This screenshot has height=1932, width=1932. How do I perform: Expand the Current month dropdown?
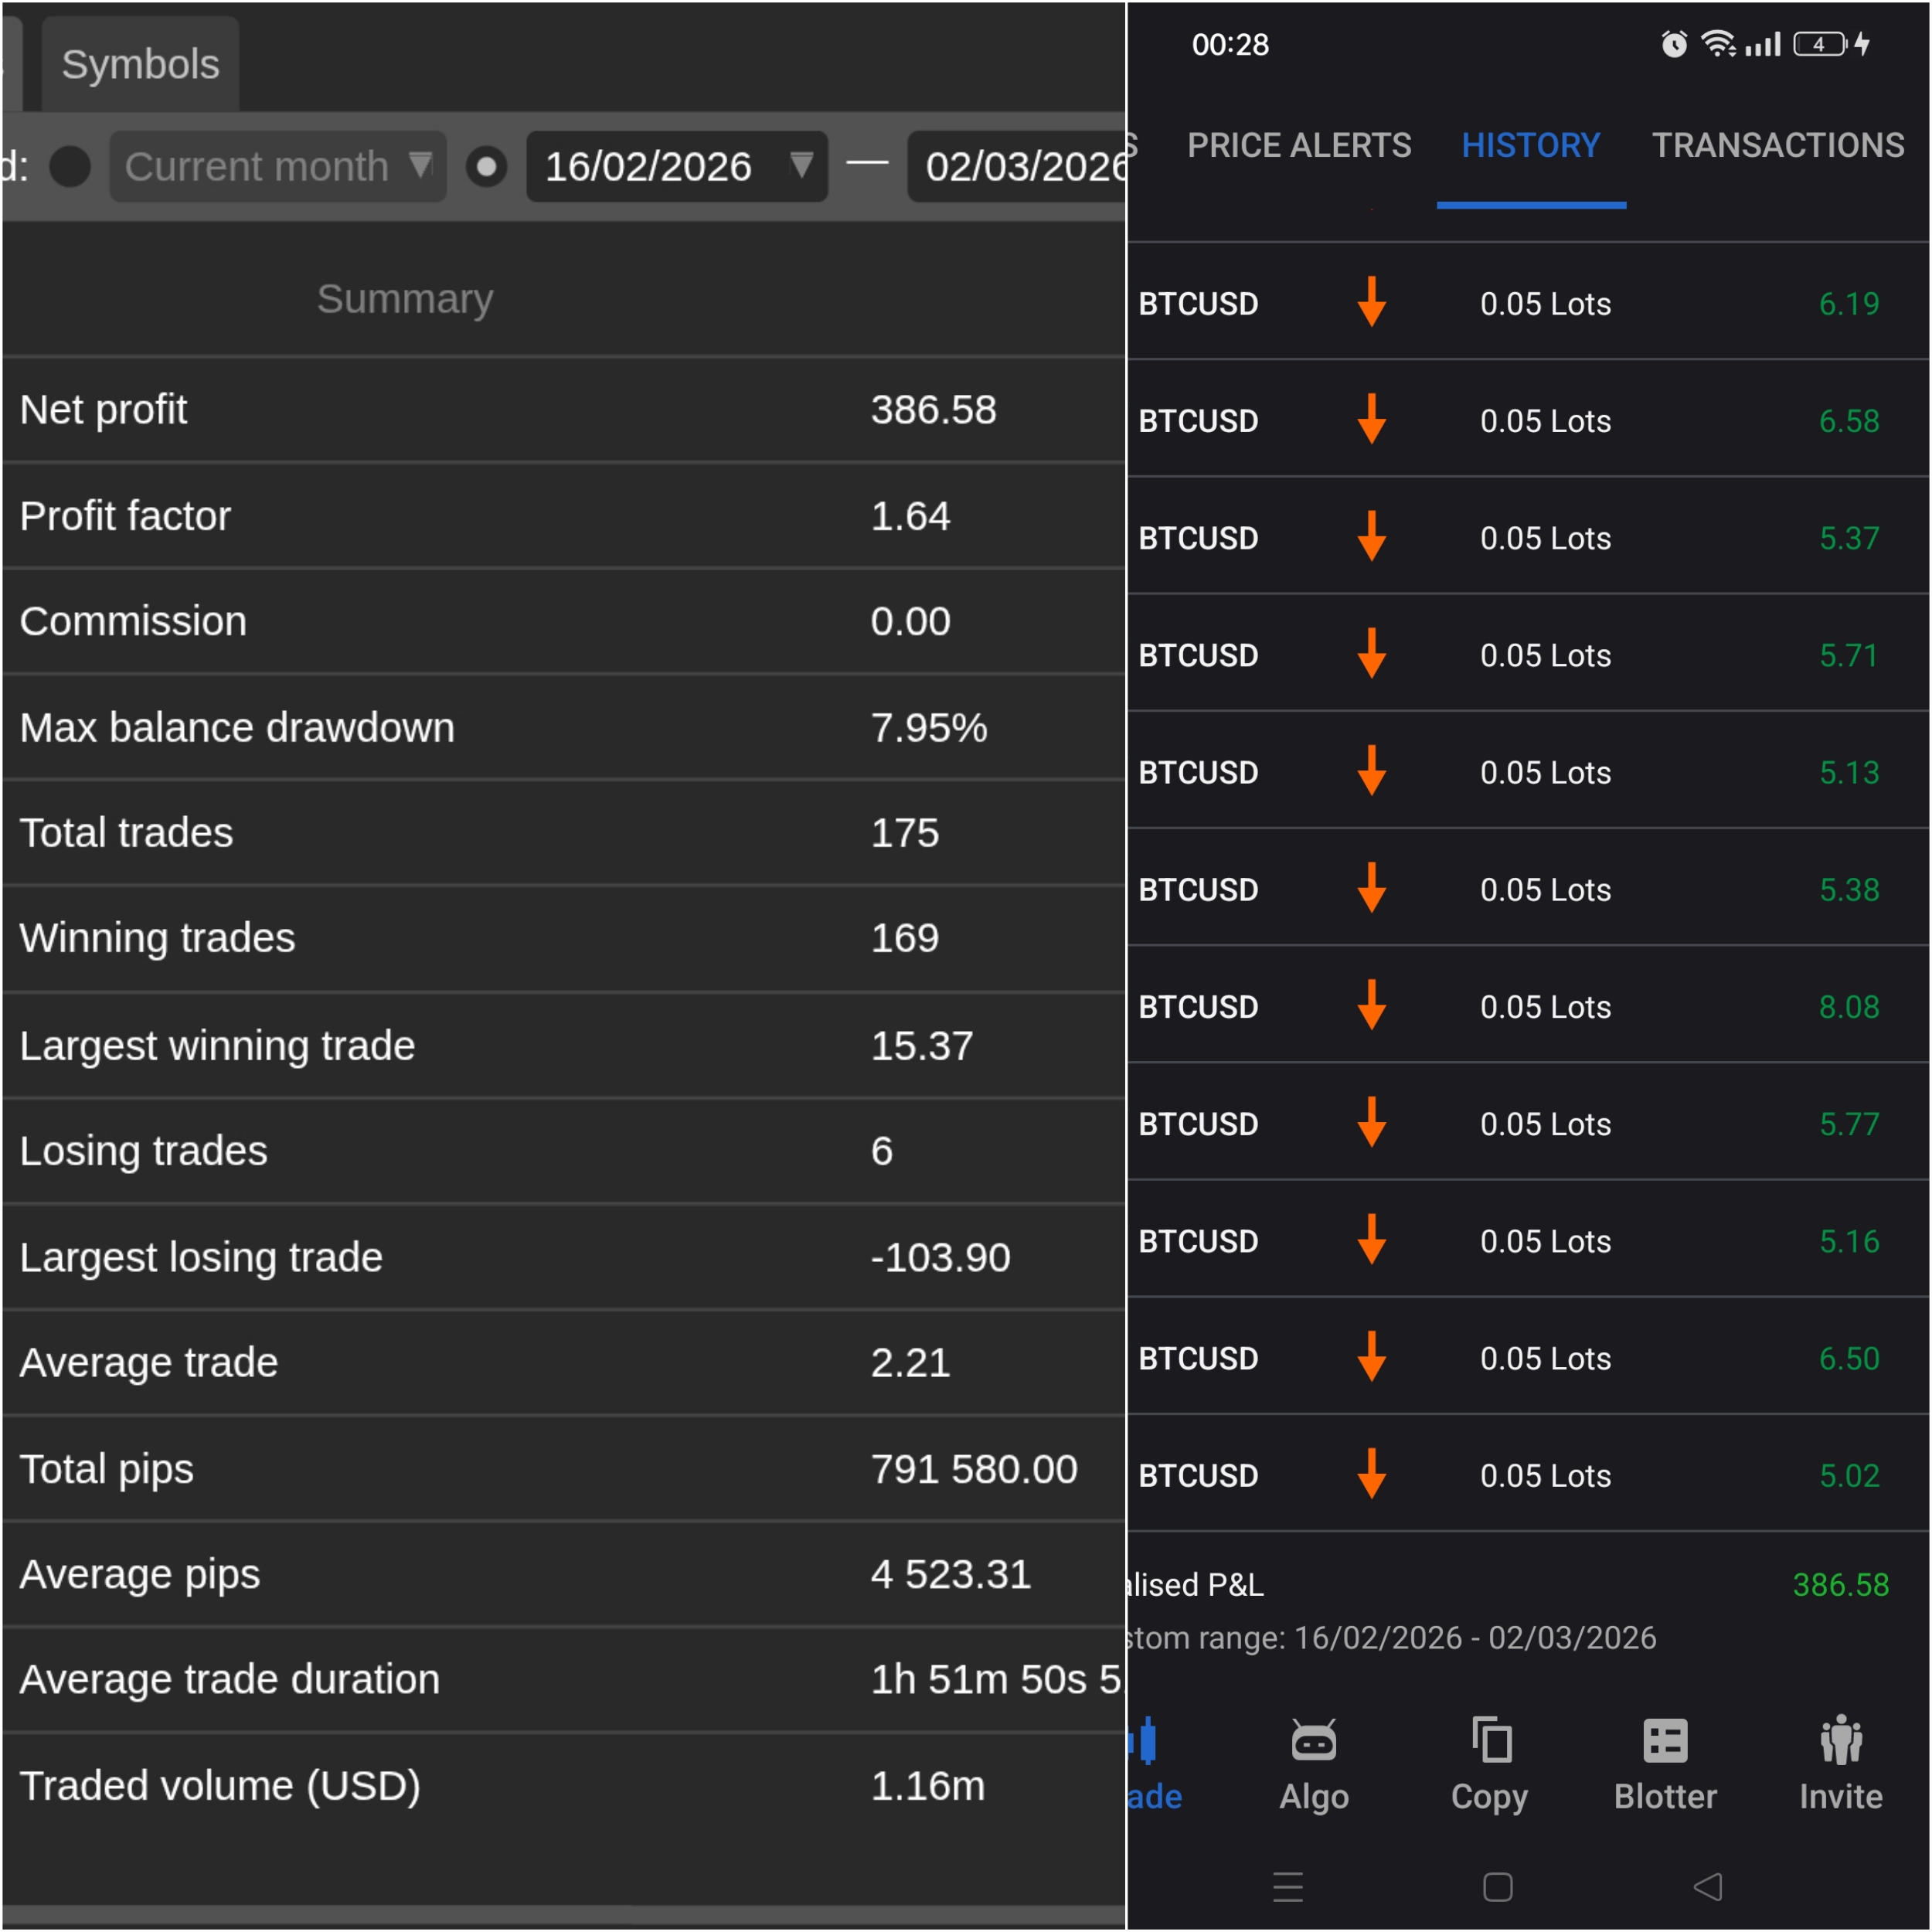pos(278,166)
